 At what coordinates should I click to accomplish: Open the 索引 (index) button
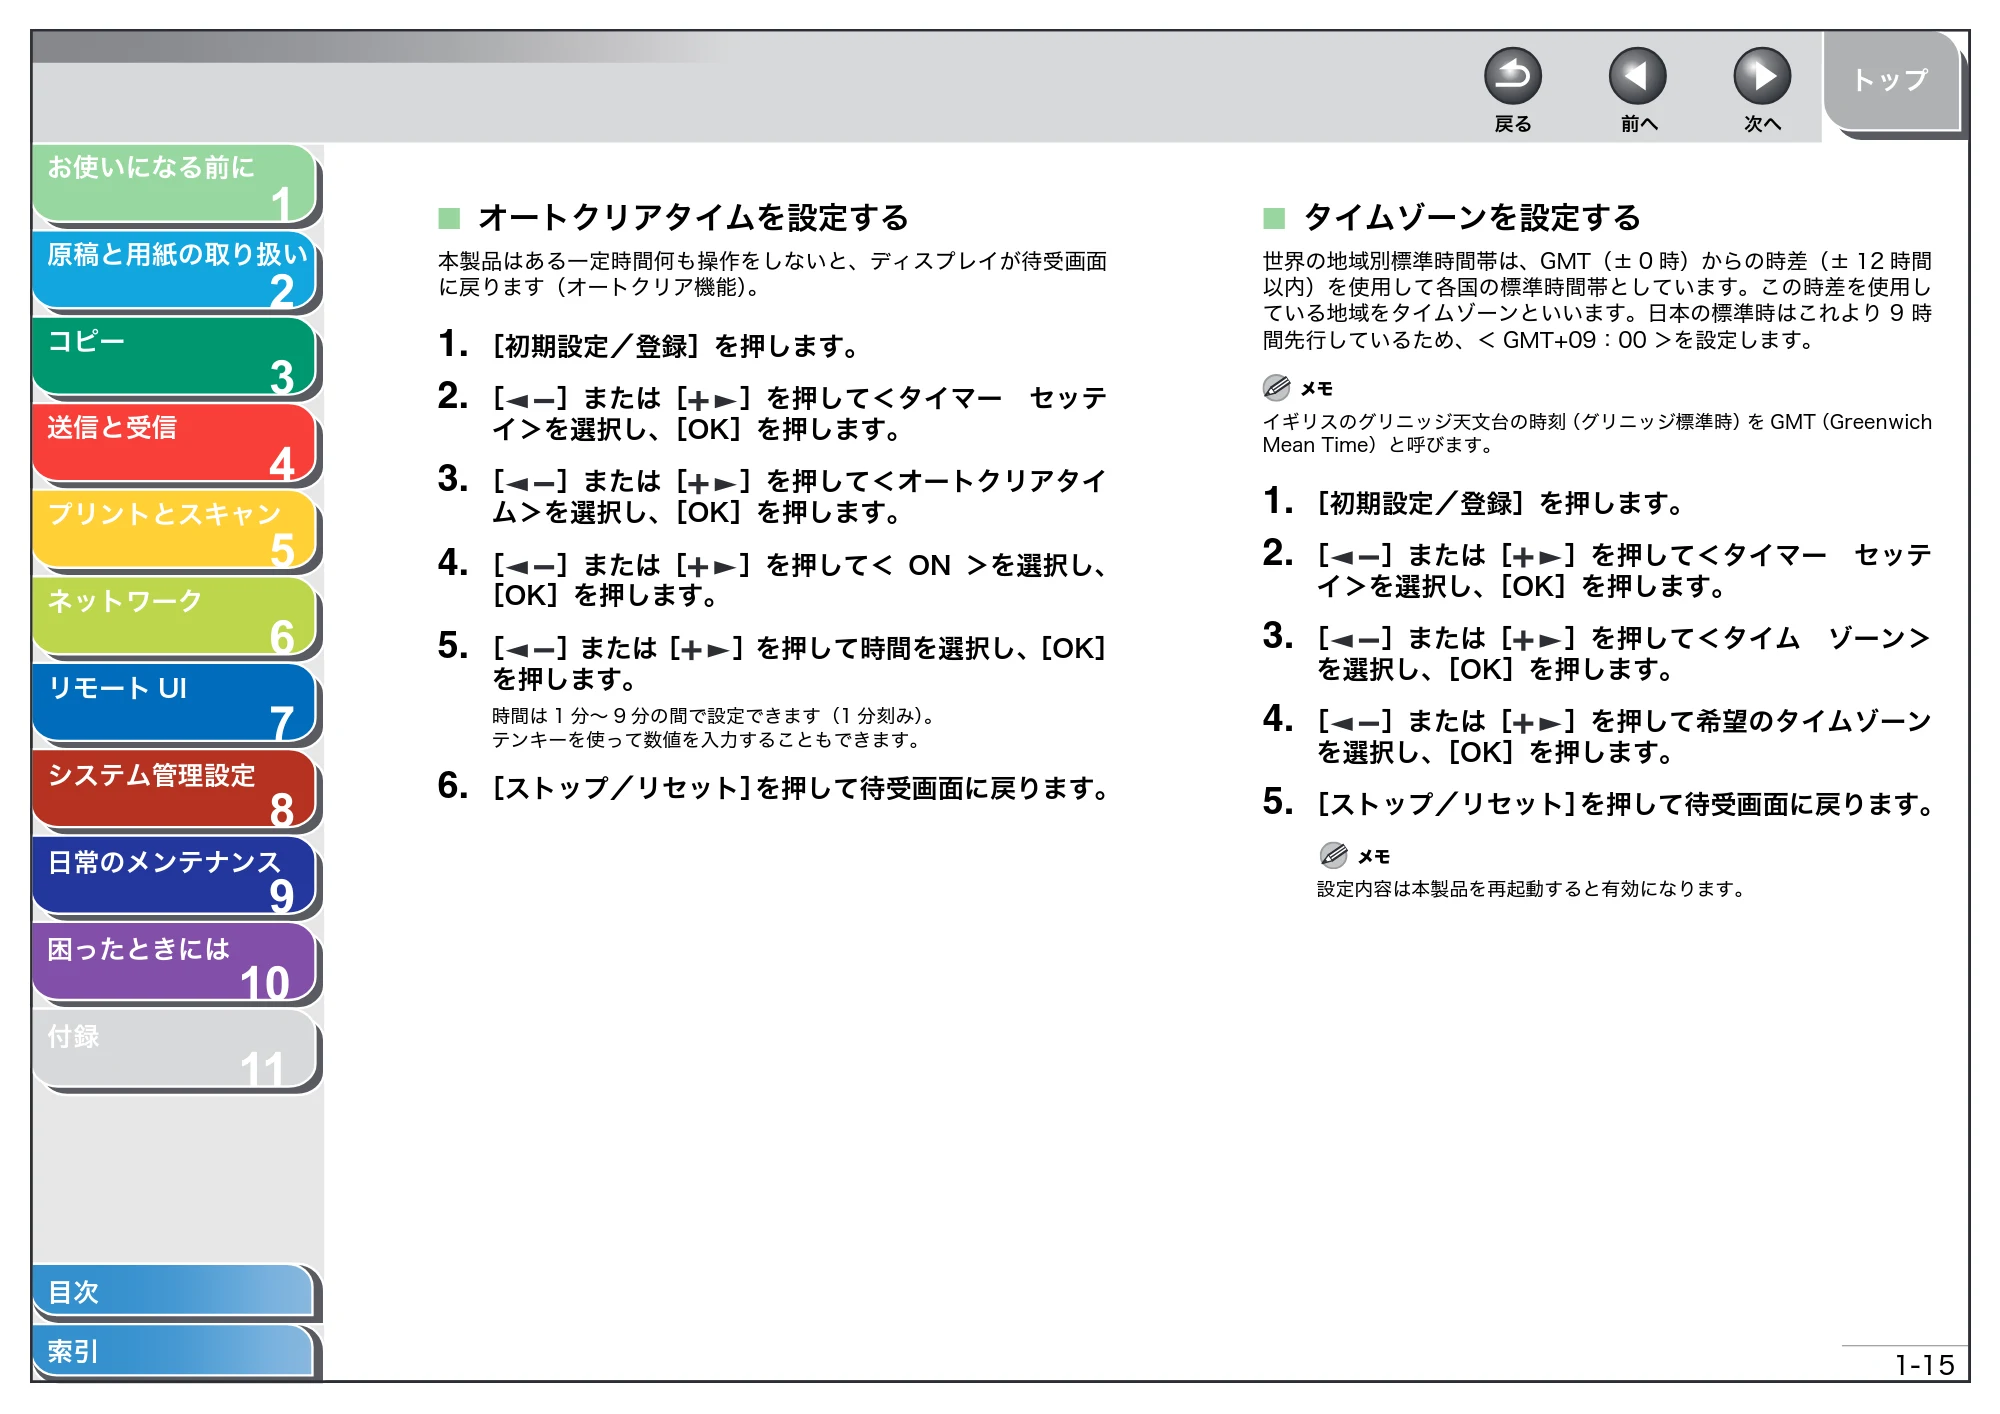click(174, 1351)
